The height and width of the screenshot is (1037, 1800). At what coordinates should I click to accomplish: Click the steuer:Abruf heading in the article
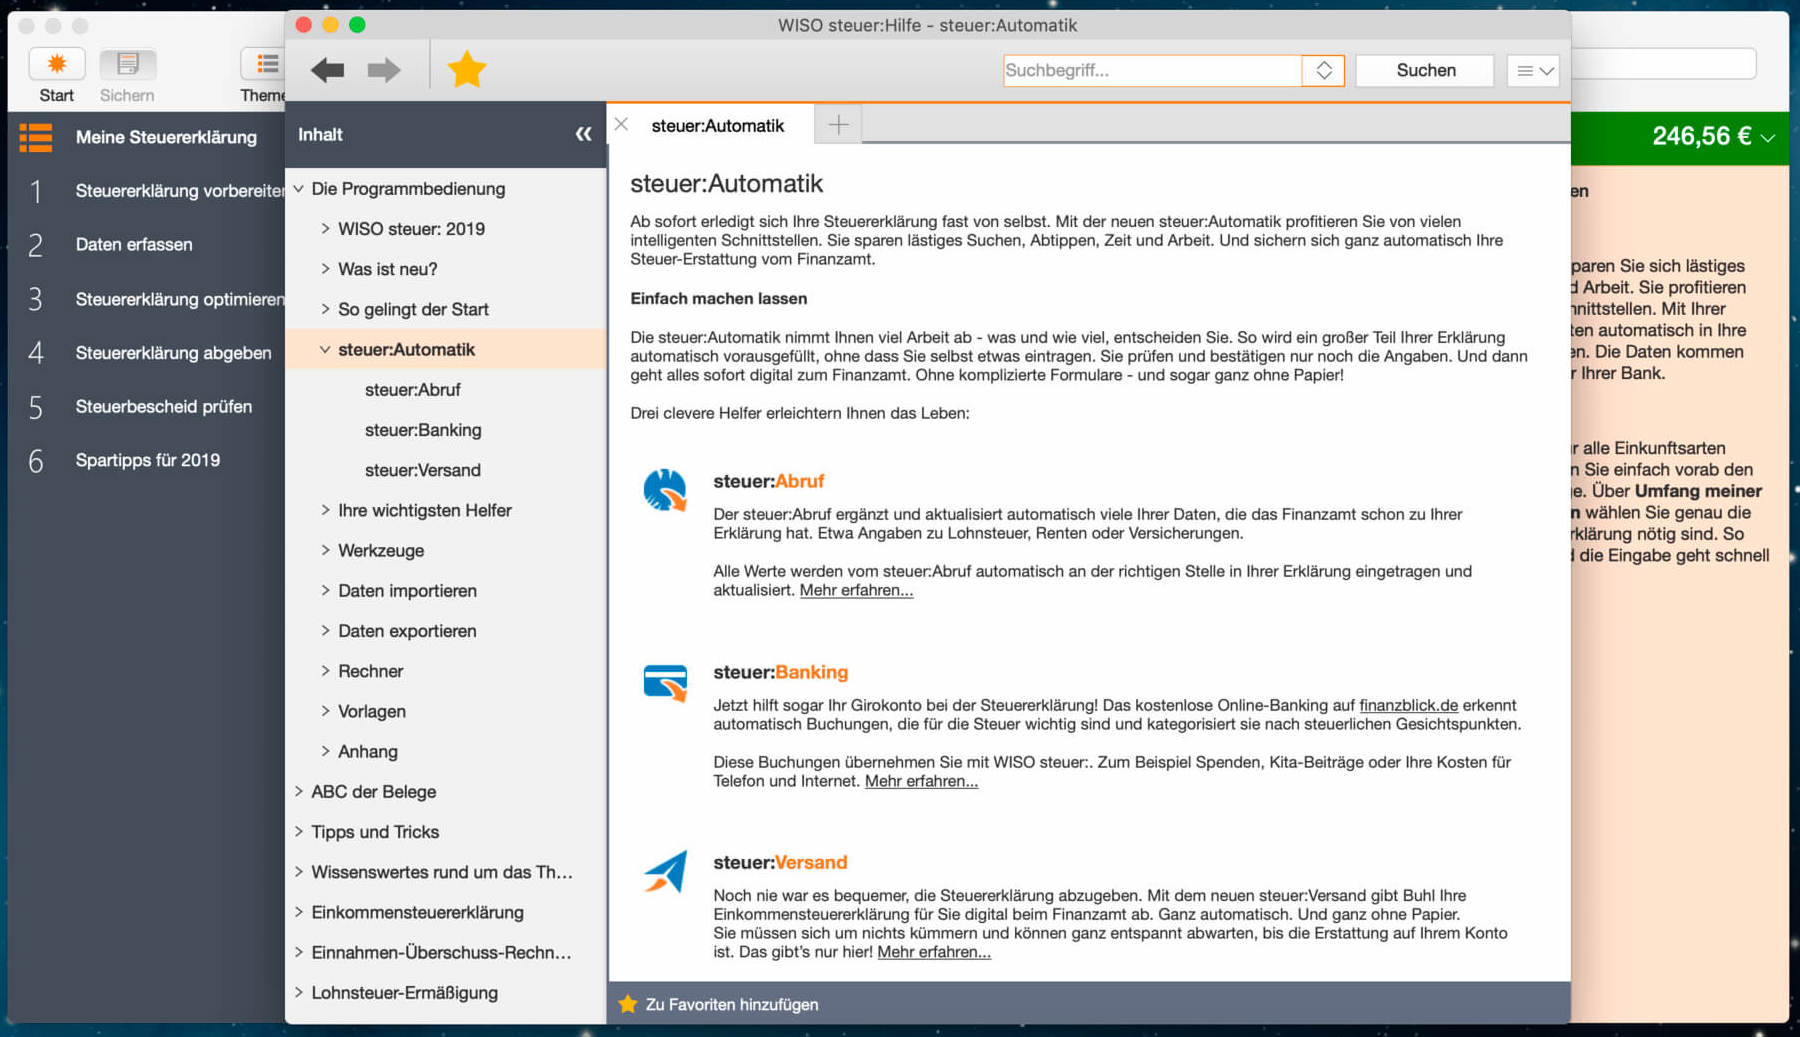pos(768,481)
